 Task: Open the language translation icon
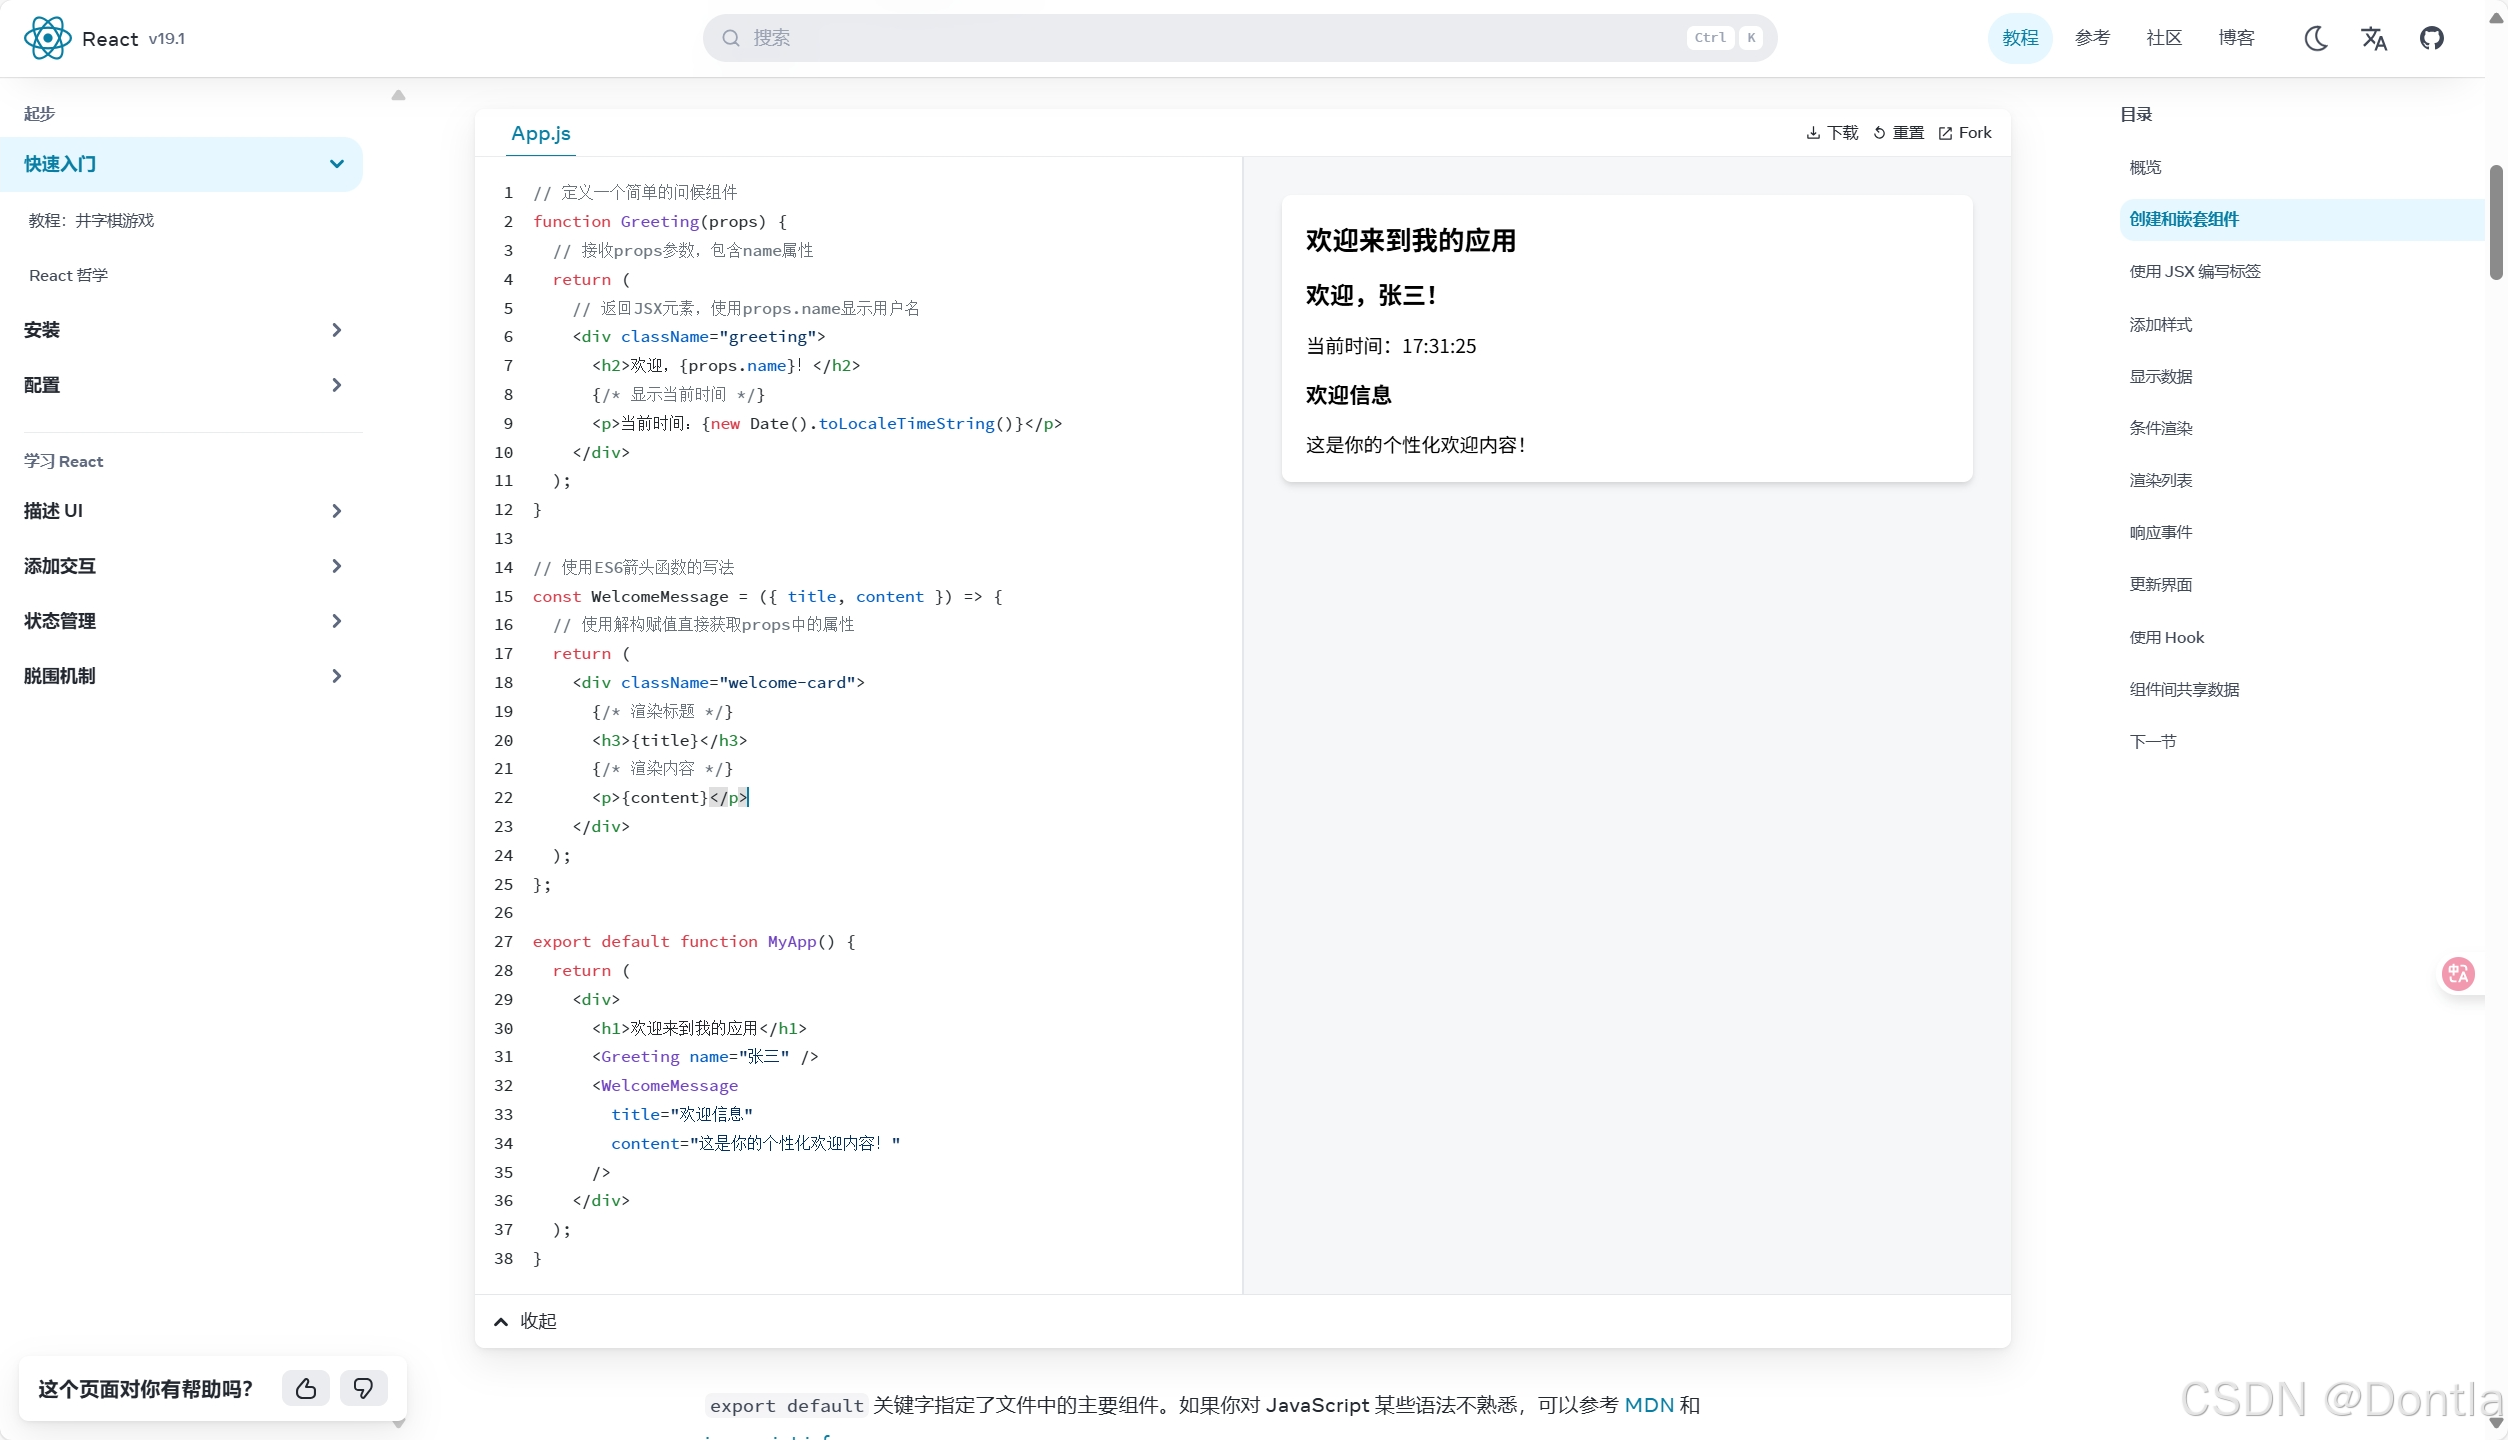coord(2374,38)
